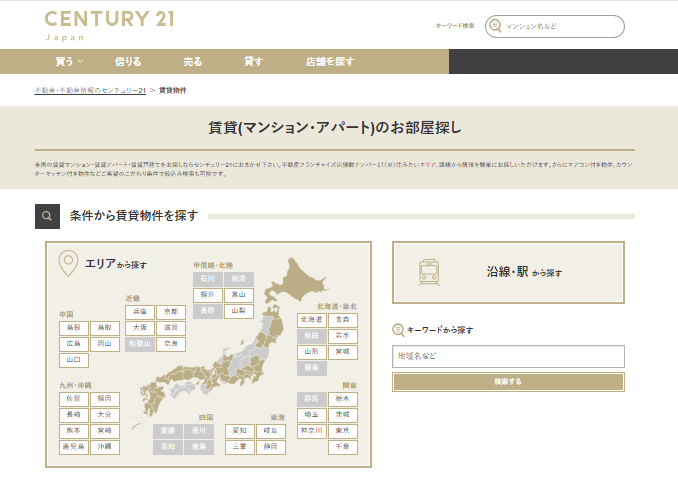Viewport: 678px width, 489px height.
Task: Go to 店舗を探す in navigation
Action: (330, 61)
